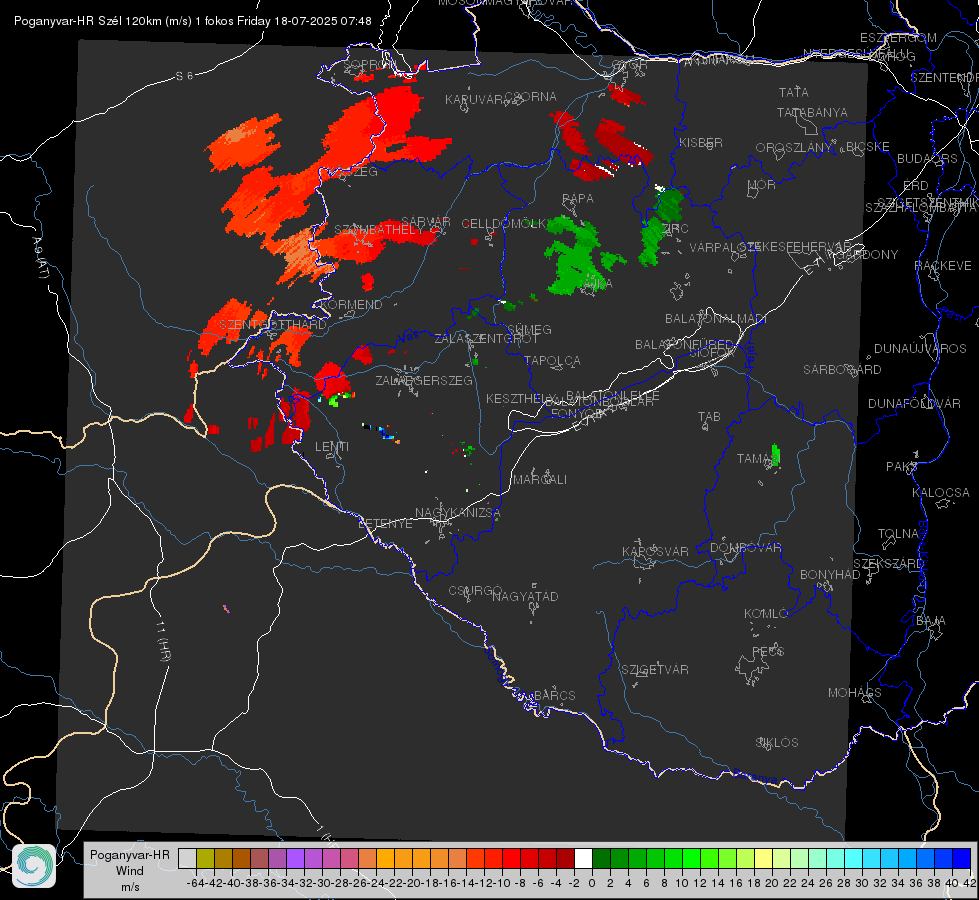Click the DUNAUJVAROS city label
The width and height of the screenshot is (979, 900).
click(x=920, y=349)
